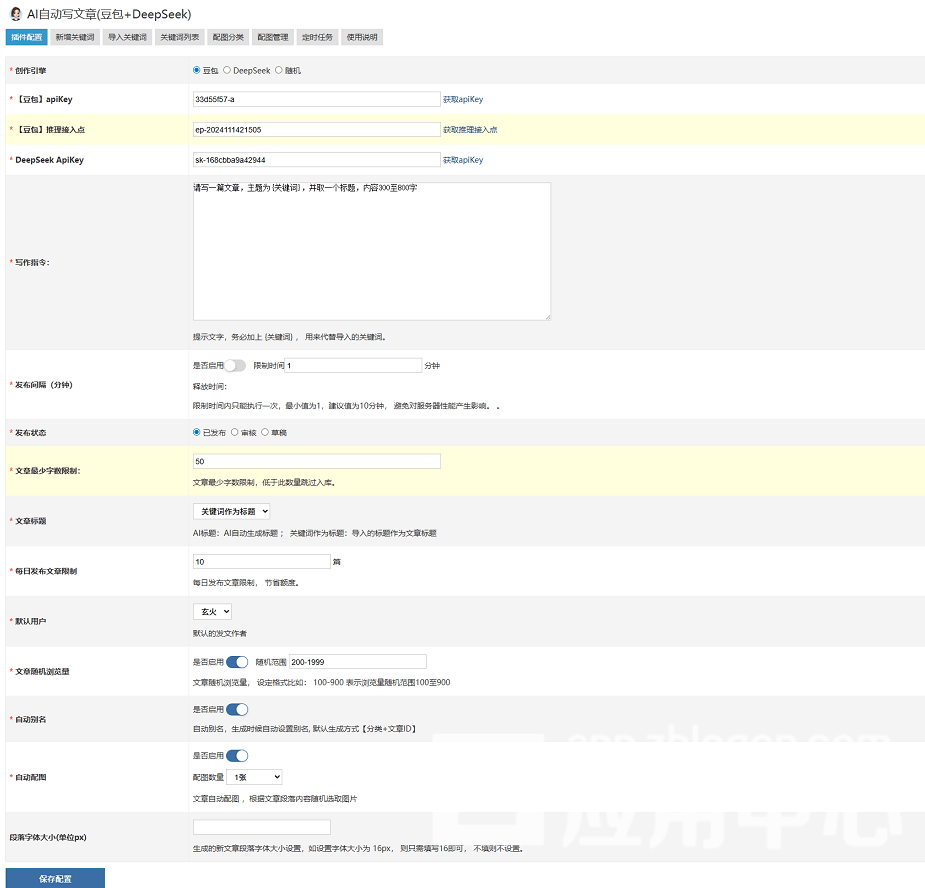Choose the DeepSeek engine radio button
The width and height of the screenshot is (925, 888).
point(227,70)
